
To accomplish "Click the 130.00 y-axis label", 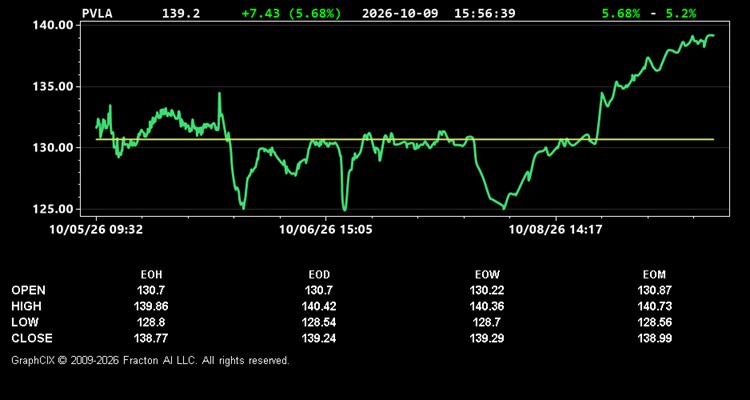I will pos(53,147).
